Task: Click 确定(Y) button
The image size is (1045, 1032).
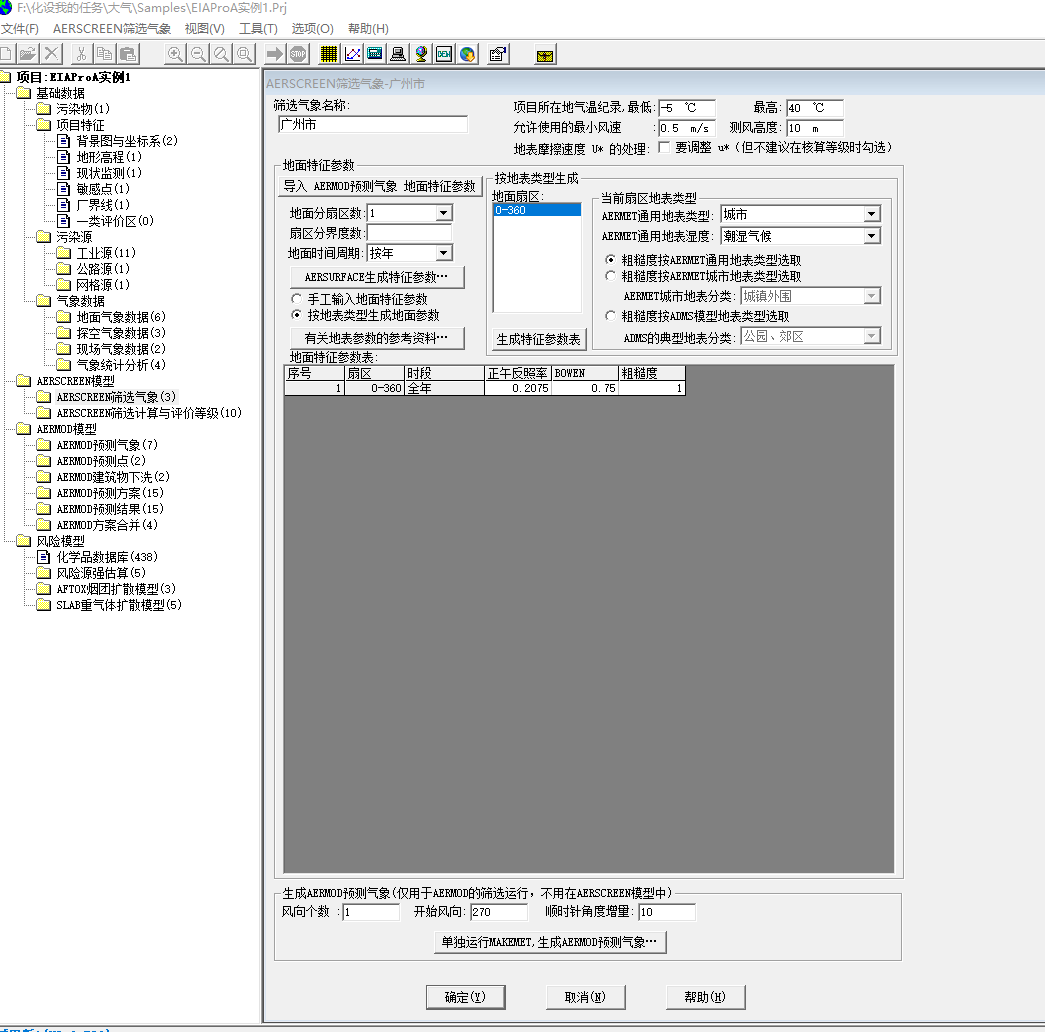Action: [465, 997]
